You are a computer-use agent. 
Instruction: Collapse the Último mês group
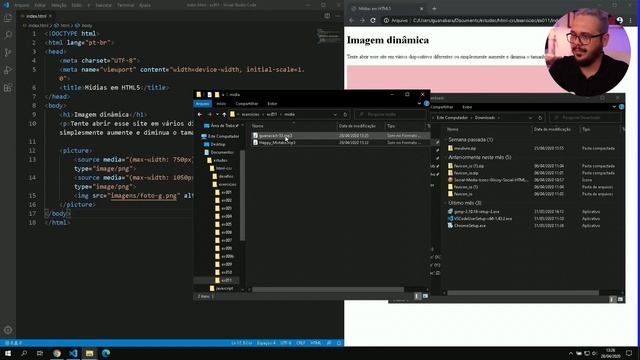(x=446, y=203)
